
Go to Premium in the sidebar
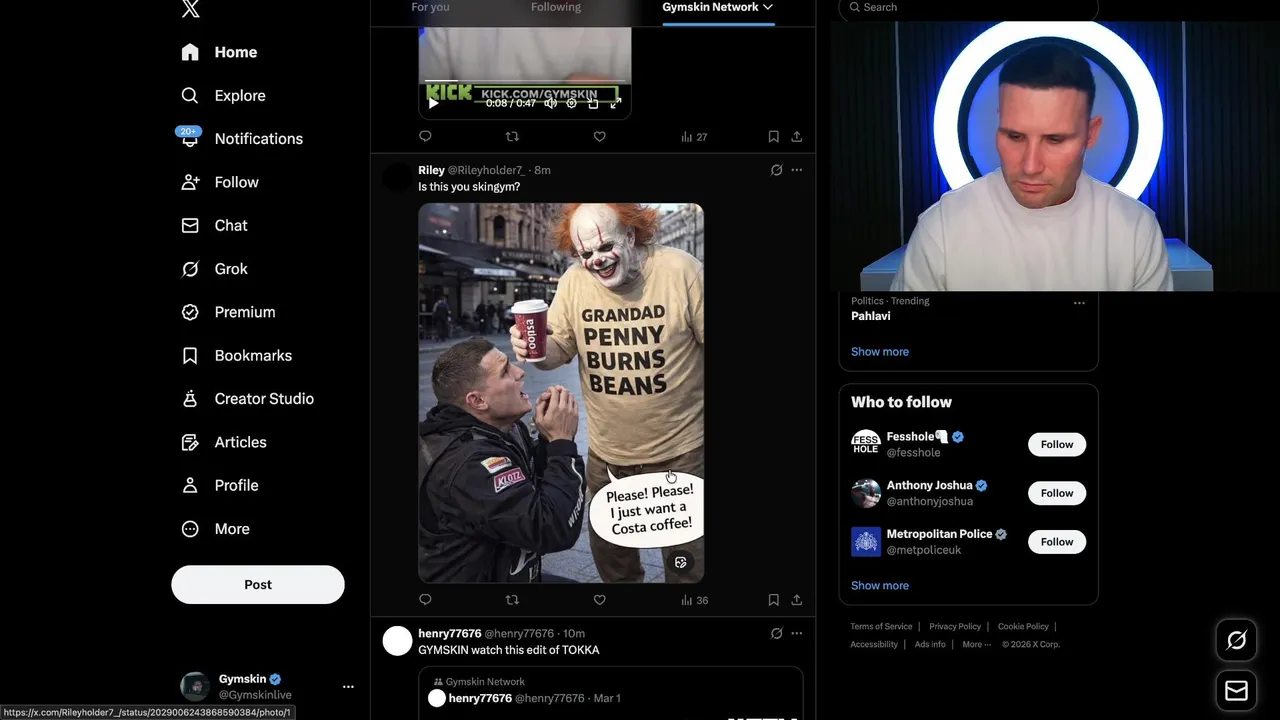tap(228, 312)
